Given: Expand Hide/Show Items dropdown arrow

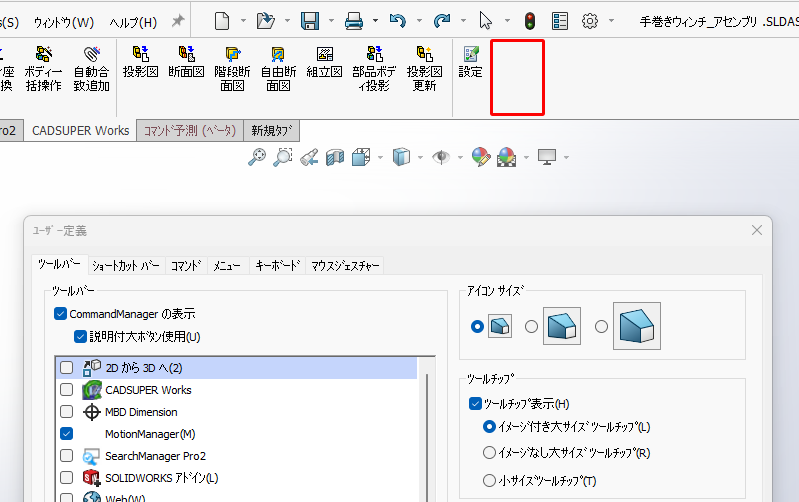Looking at the screenshot, I should (460, 157).
